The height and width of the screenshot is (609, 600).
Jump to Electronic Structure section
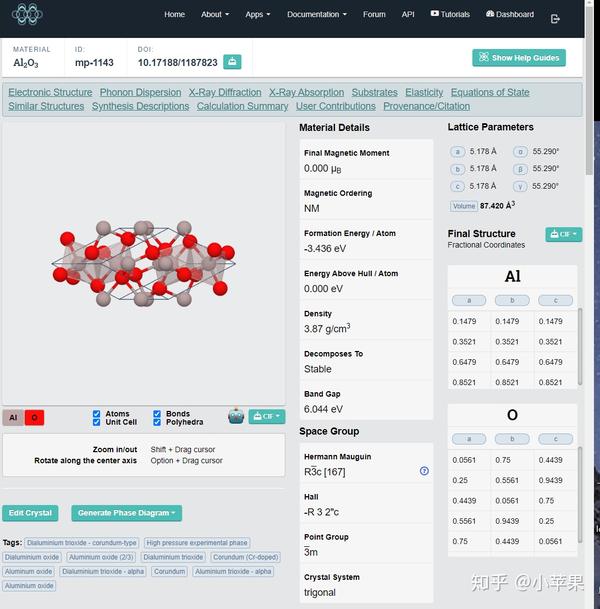[50, 92]
